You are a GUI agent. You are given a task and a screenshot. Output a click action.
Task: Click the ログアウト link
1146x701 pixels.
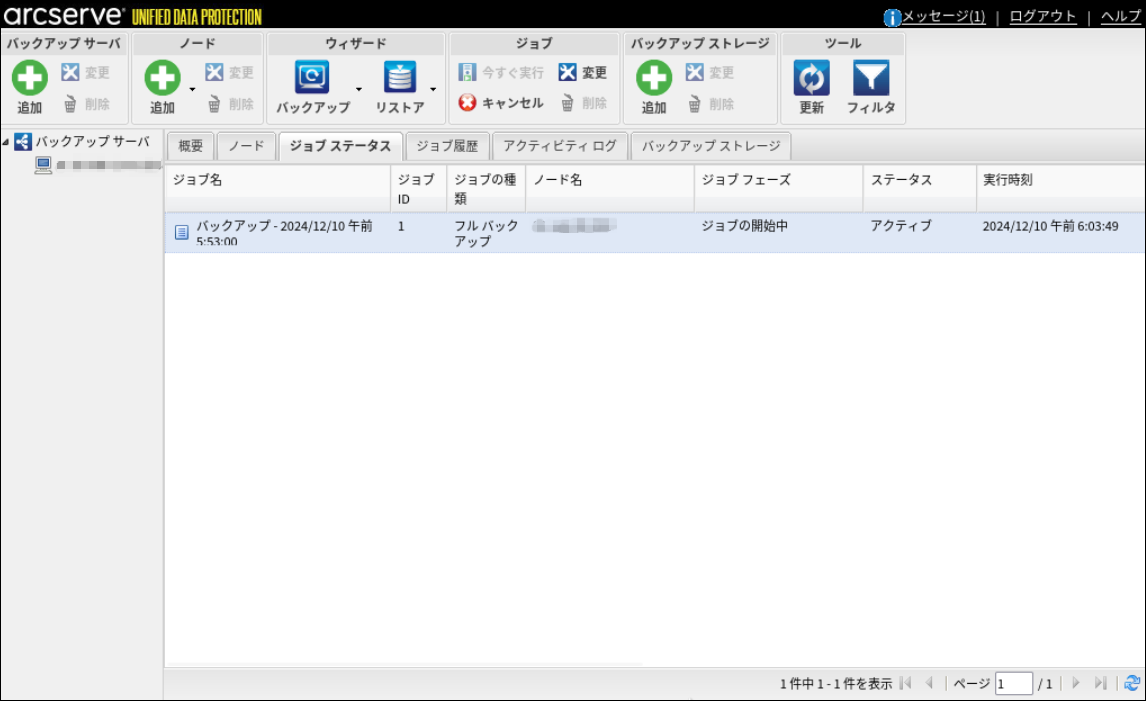(x=1043, y=17)
